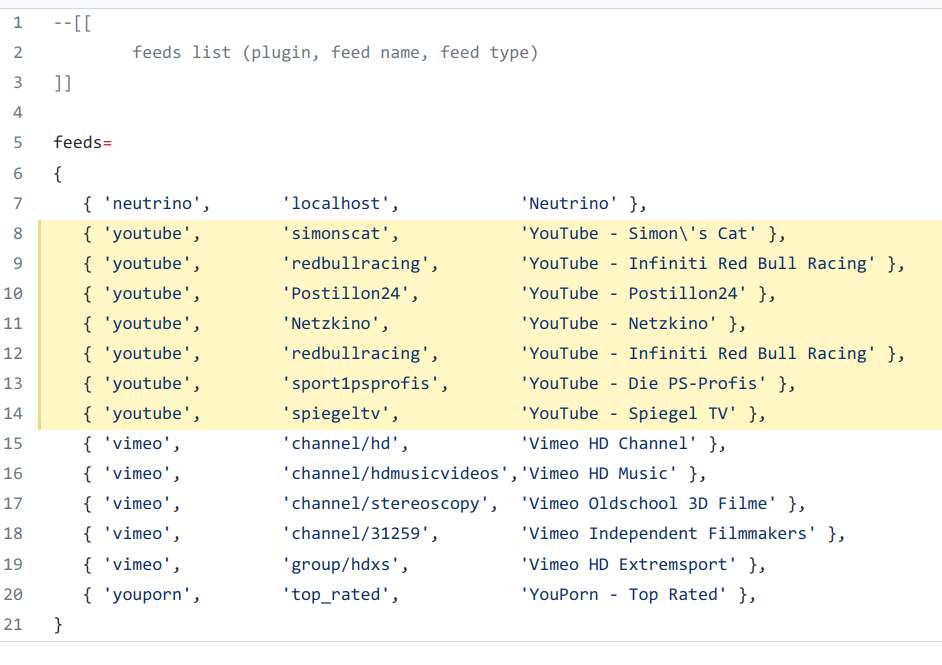The image size is (942, 665).
Task: Select line number 8 in the gutter
Action: [x=18, y=233]
